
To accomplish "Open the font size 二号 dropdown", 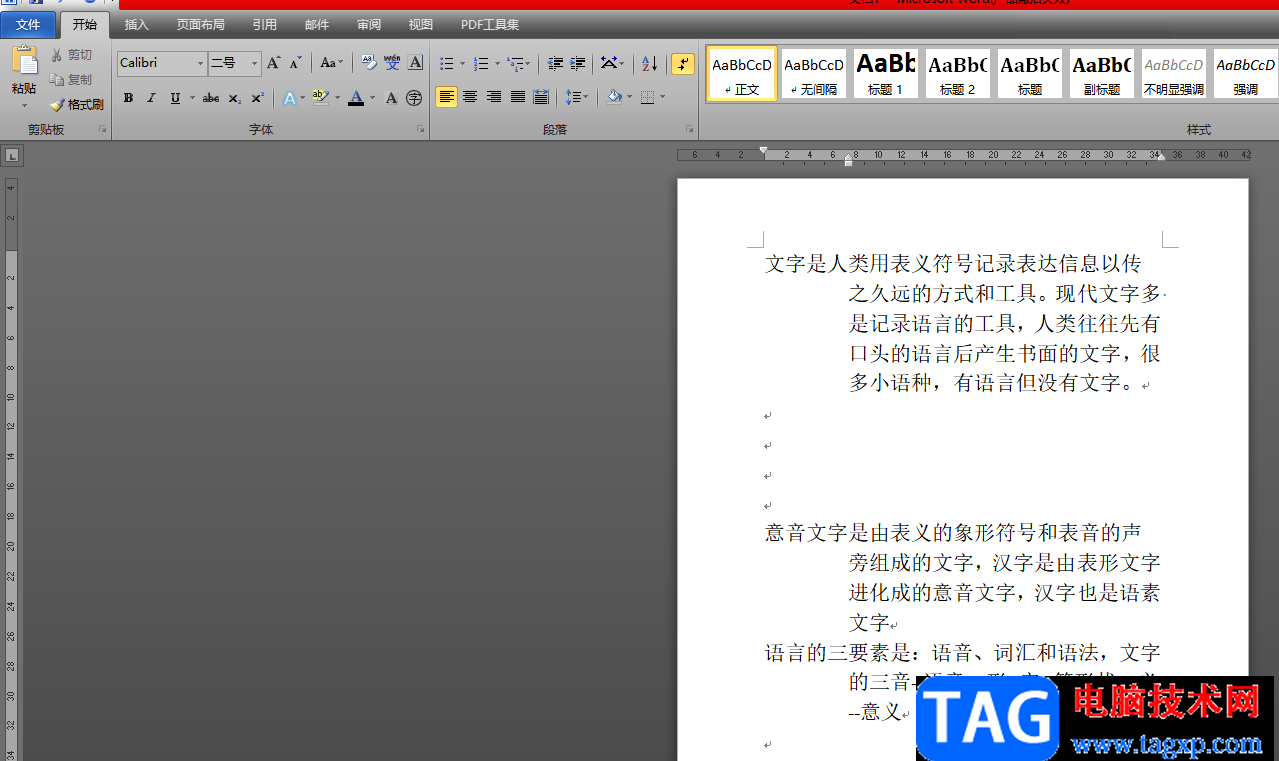I will 254,63.
